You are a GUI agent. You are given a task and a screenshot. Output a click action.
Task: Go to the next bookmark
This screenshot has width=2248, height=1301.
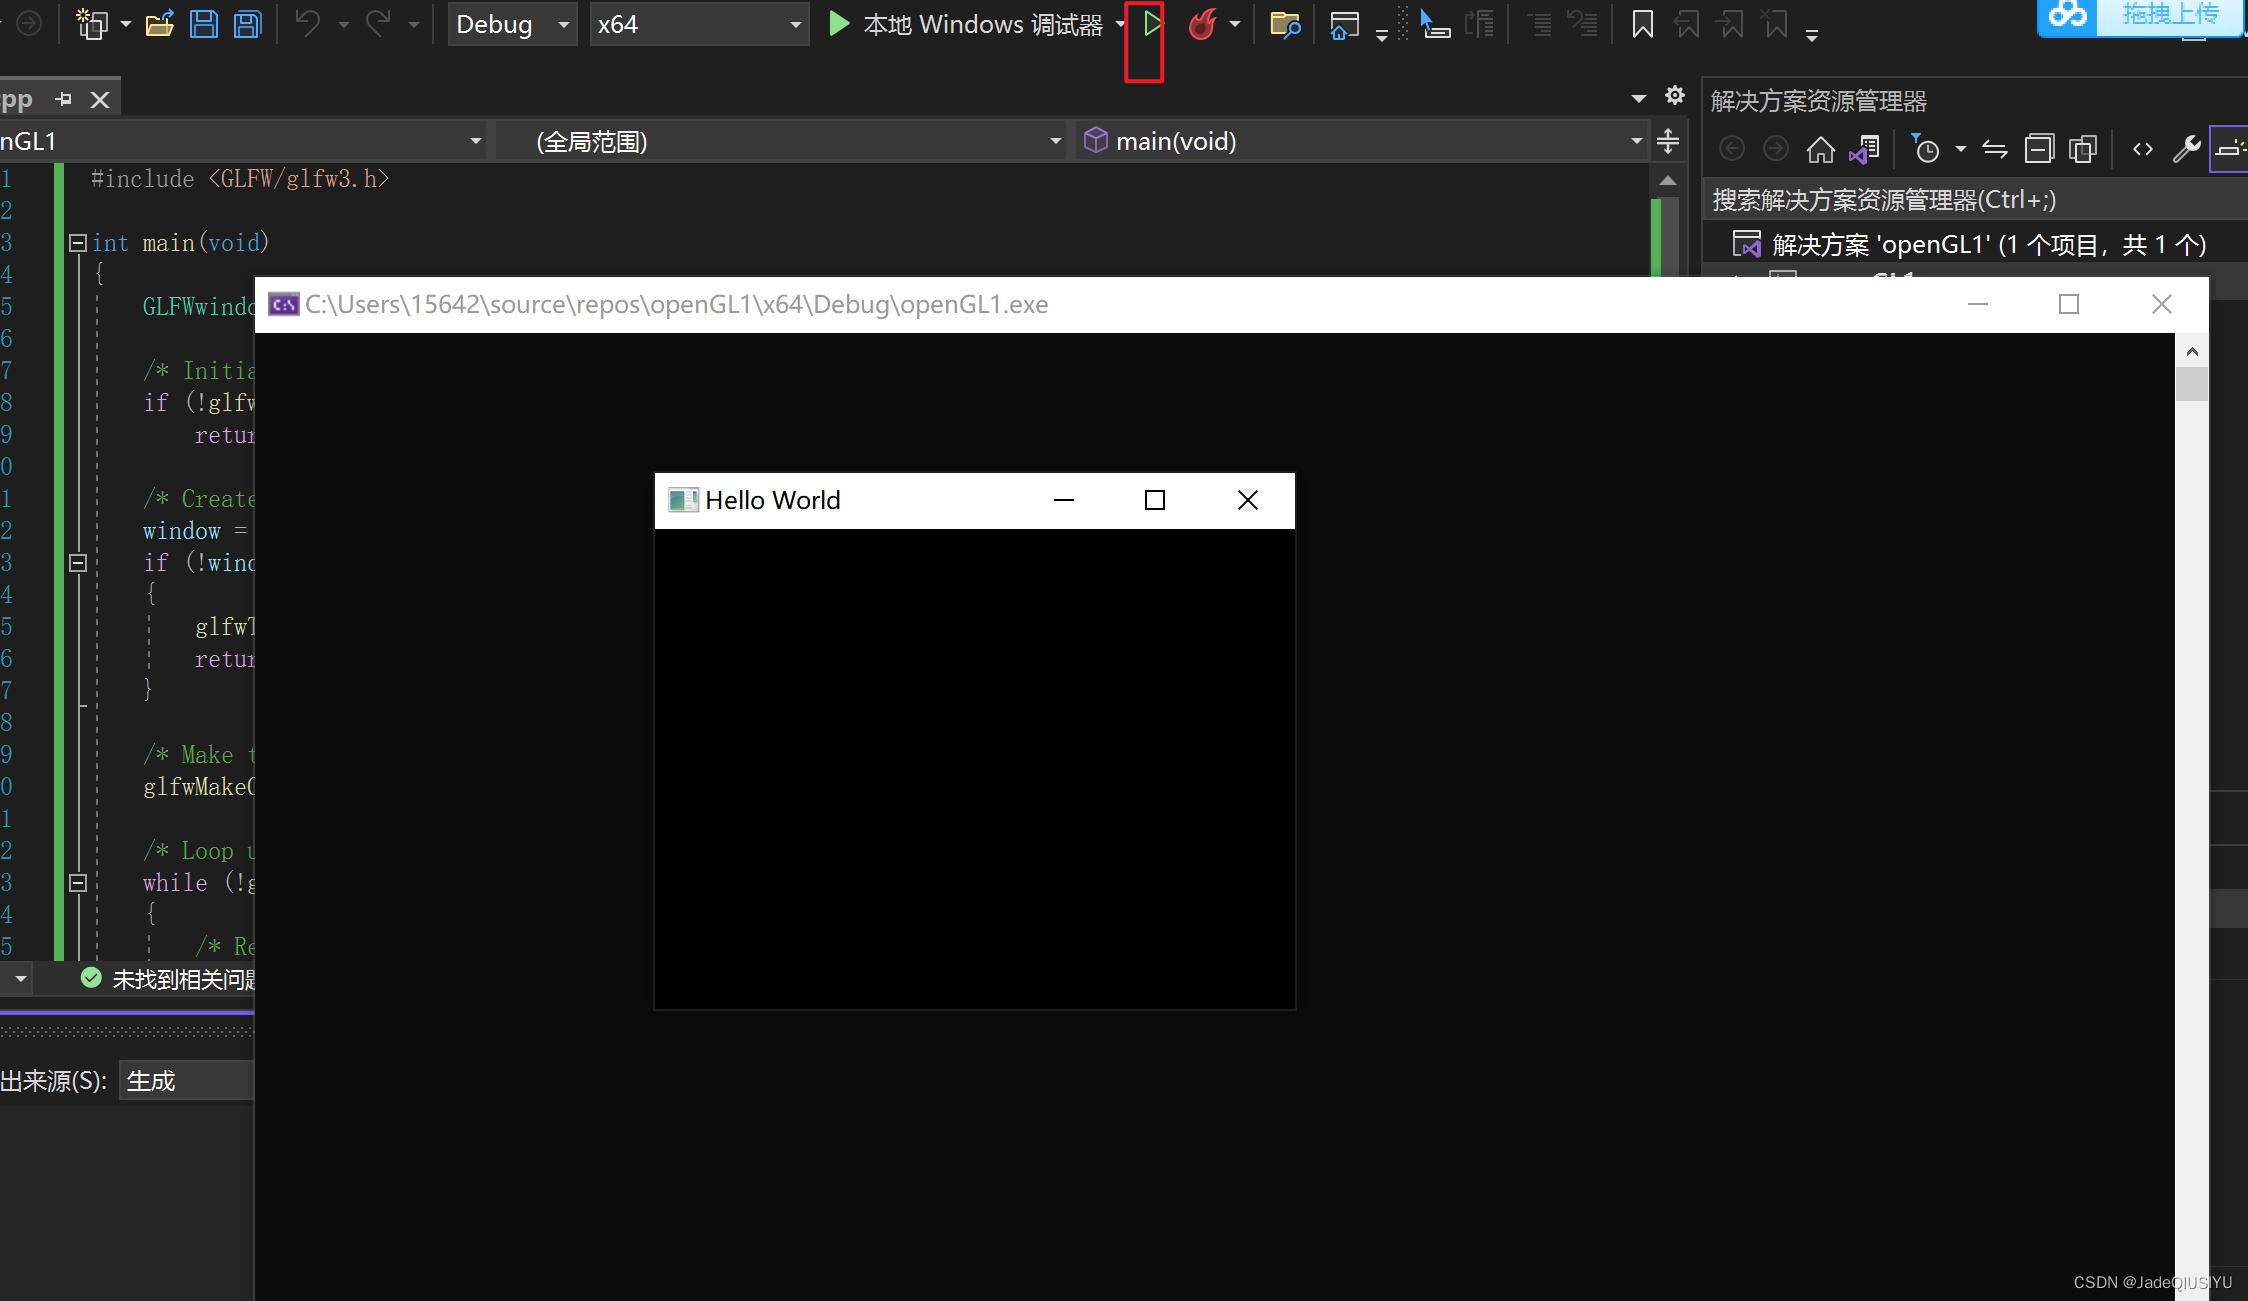point(1731,24)
